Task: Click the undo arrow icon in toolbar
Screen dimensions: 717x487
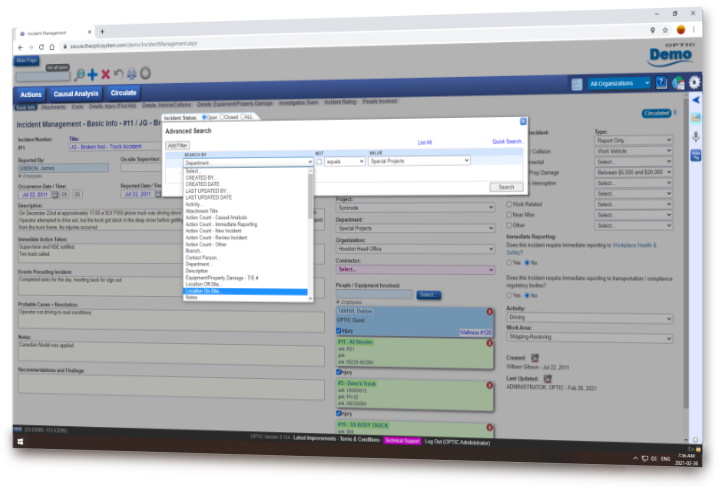Action: tap(118, 74)
